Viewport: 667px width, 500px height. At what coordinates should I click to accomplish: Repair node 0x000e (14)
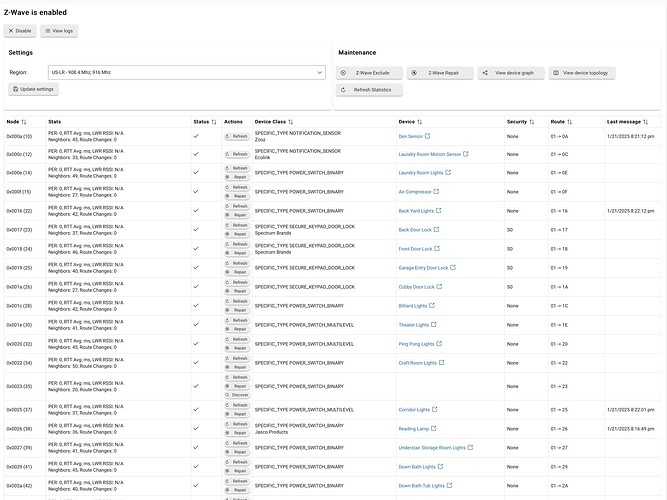[237, 177]
